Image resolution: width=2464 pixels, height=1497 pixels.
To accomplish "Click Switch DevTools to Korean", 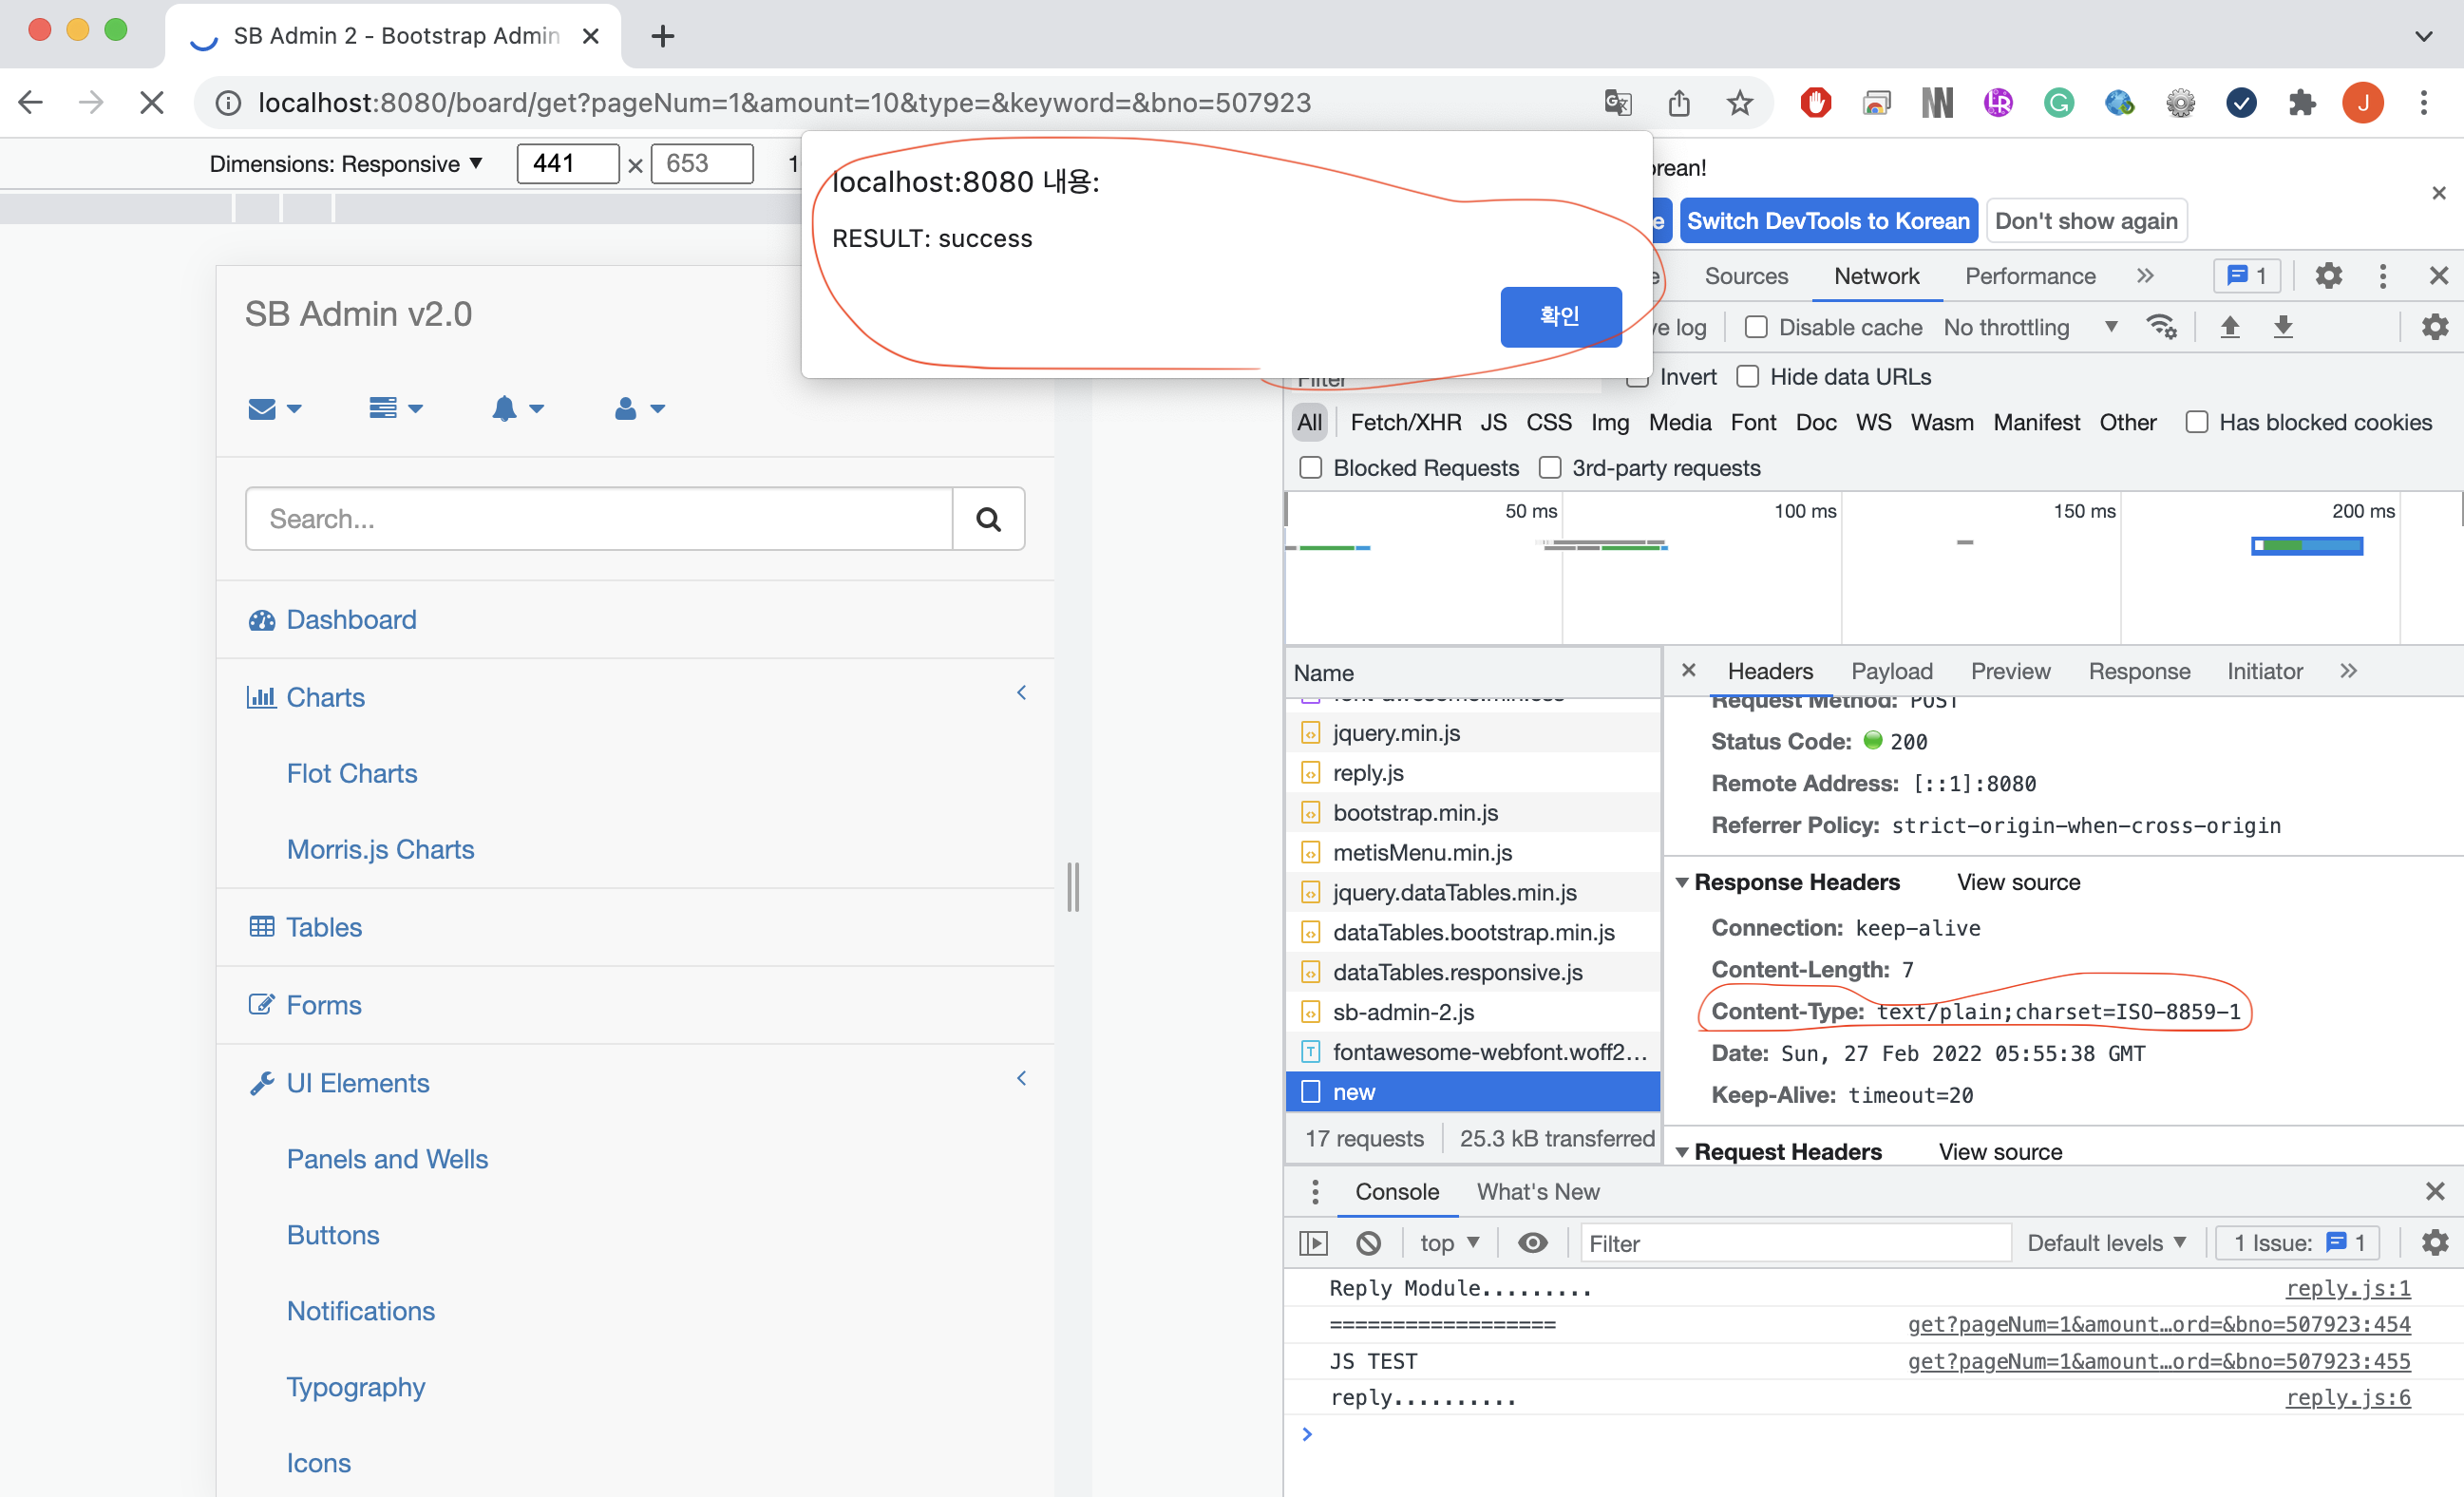I will click(x=1828, y=221).
